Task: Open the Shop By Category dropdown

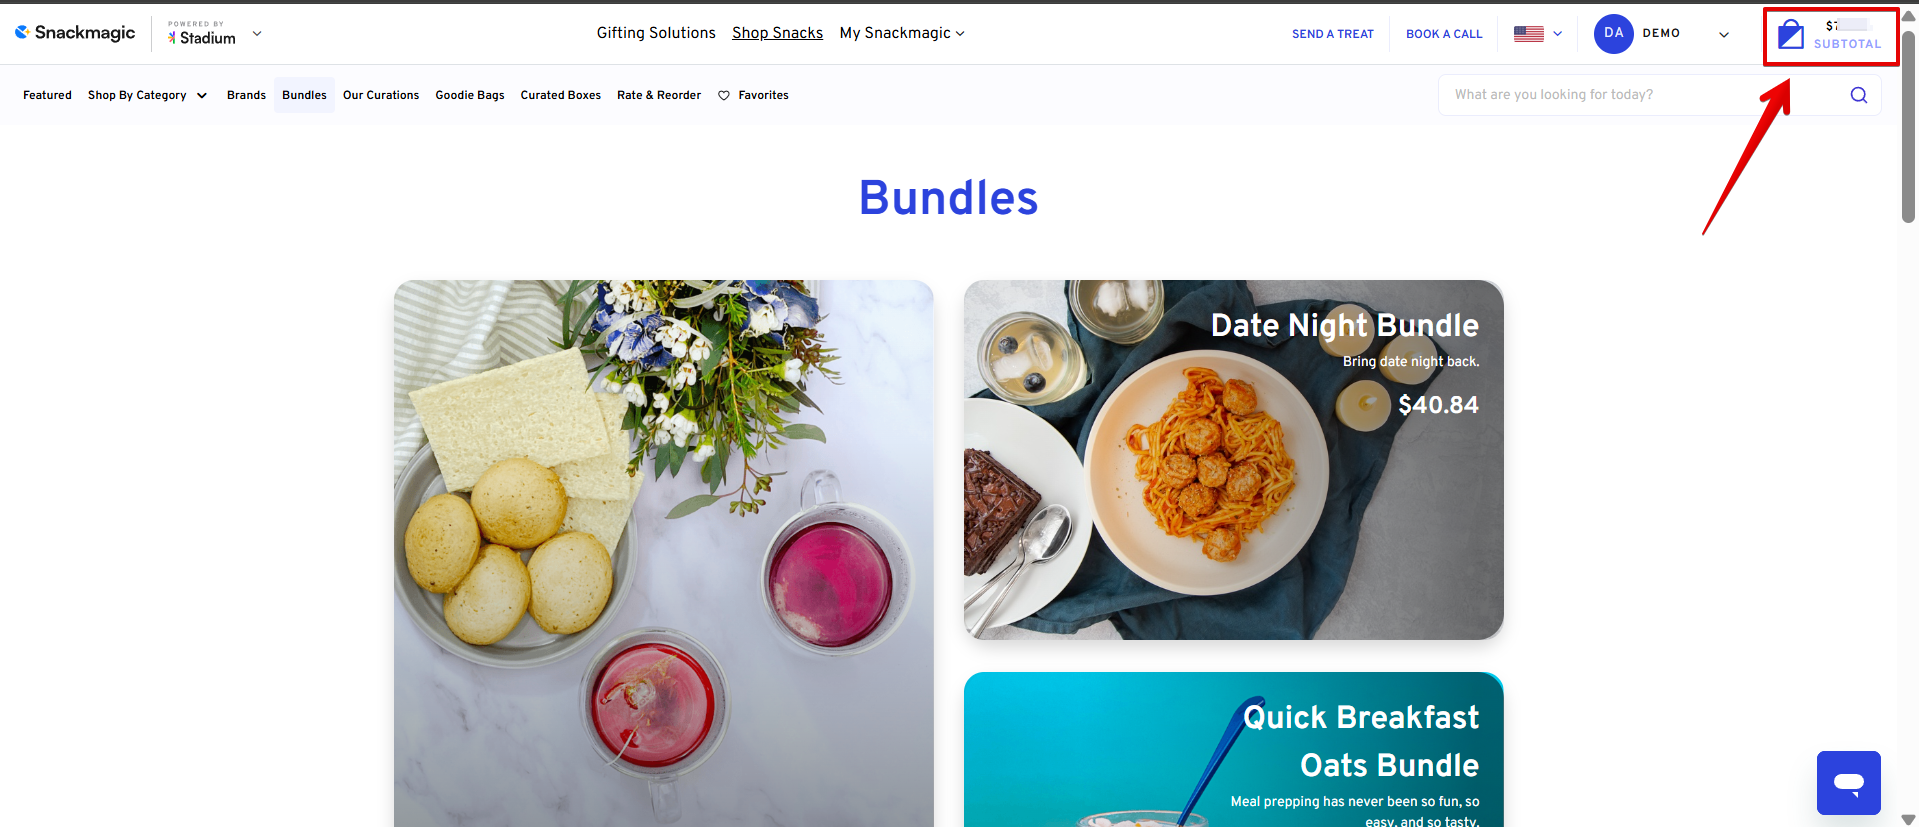Action: tap(147, 95)
